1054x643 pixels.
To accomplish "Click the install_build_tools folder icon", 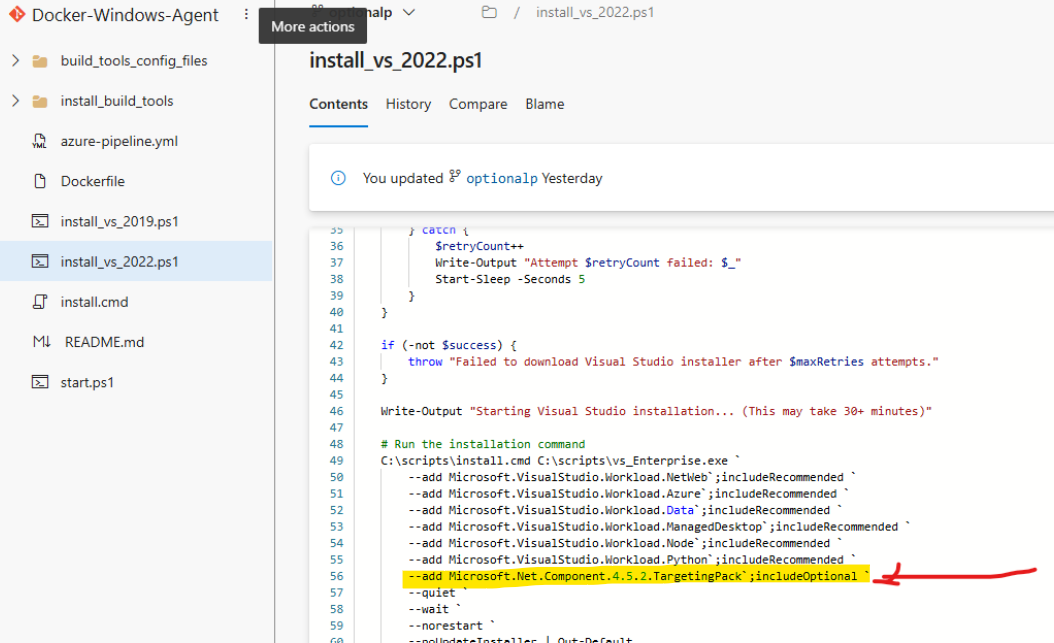I will click(x=40, y=101).
